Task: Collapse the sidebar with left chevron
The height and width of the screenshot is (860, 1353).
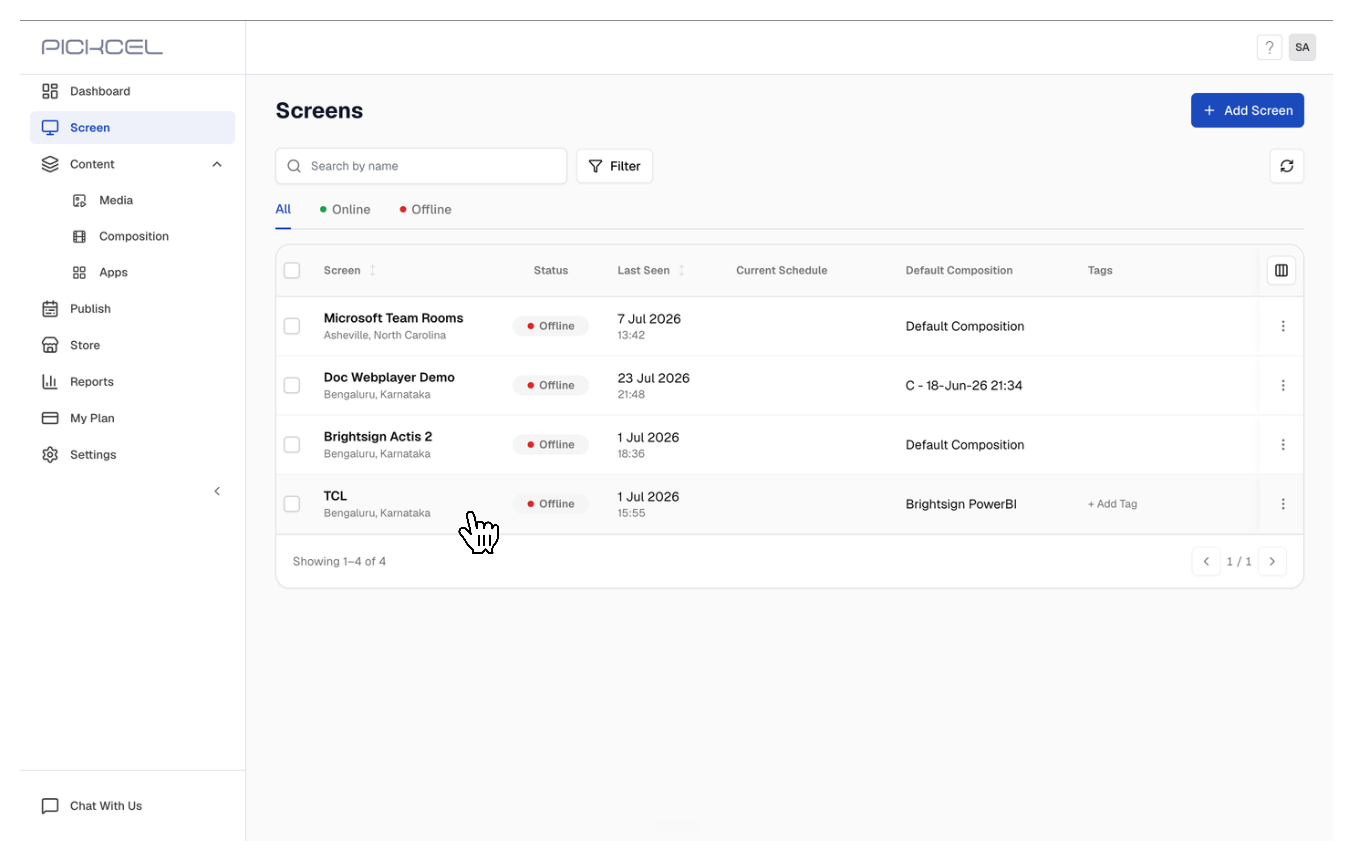Action: [x=217, y=491]
